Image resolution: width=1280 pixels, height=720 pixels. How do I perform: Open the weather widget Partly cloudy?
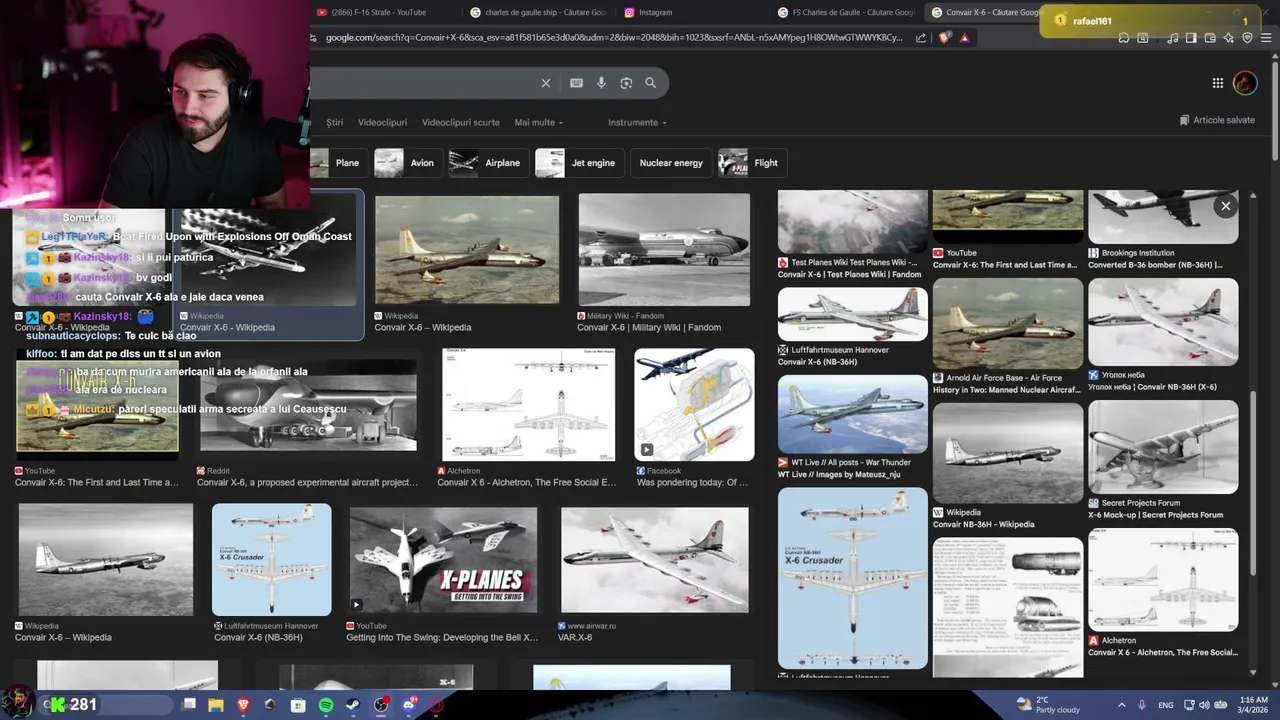tap(1047, 705)
